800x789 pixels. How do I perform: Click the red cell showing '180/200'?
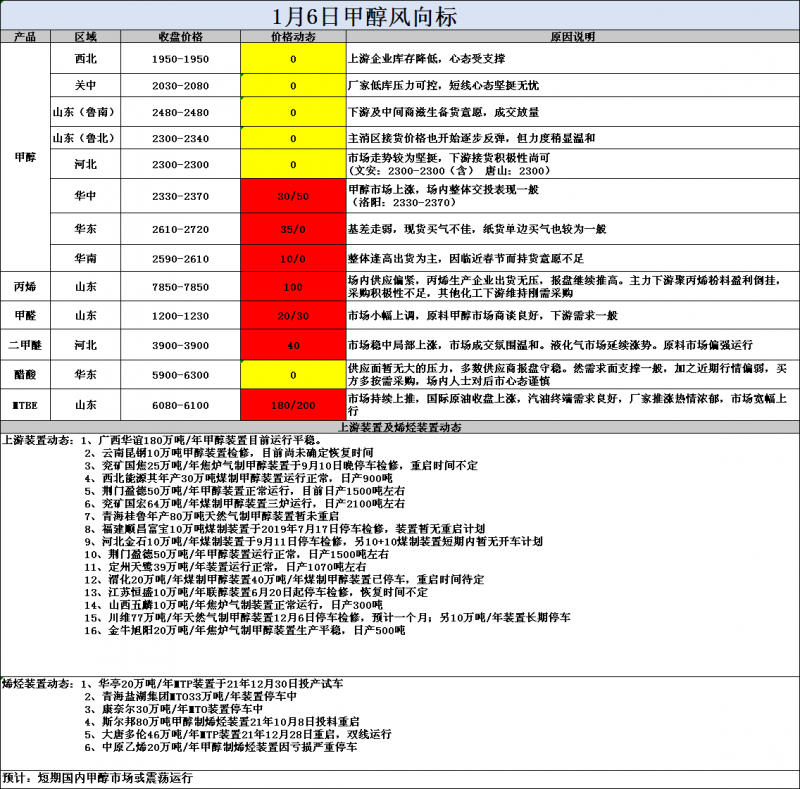[293, 405]
